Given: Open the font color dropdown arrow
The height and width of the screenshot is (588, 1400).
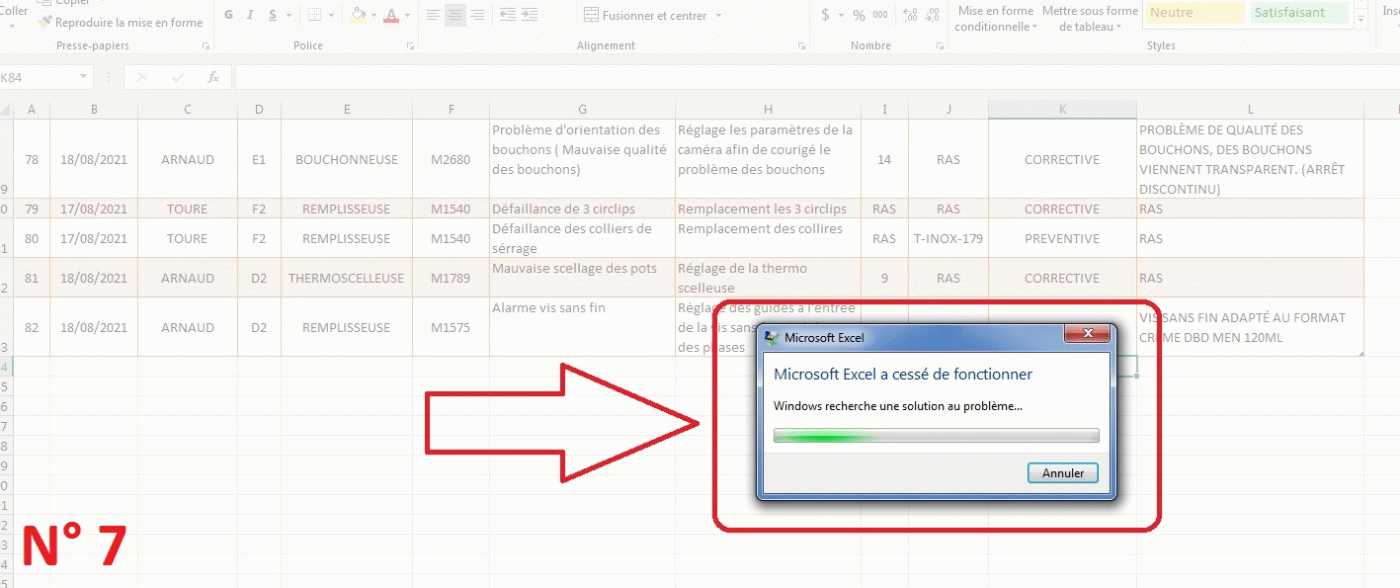Looking at the screenshot, I should pos(407,15).
